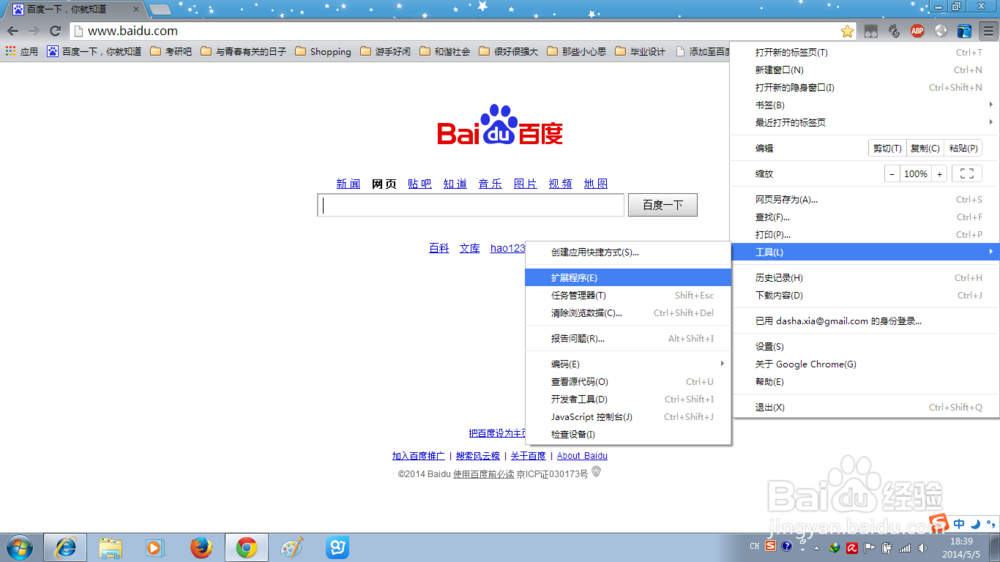Go back with the back arrow
1000x562 pixels.
tap(13, 31)
